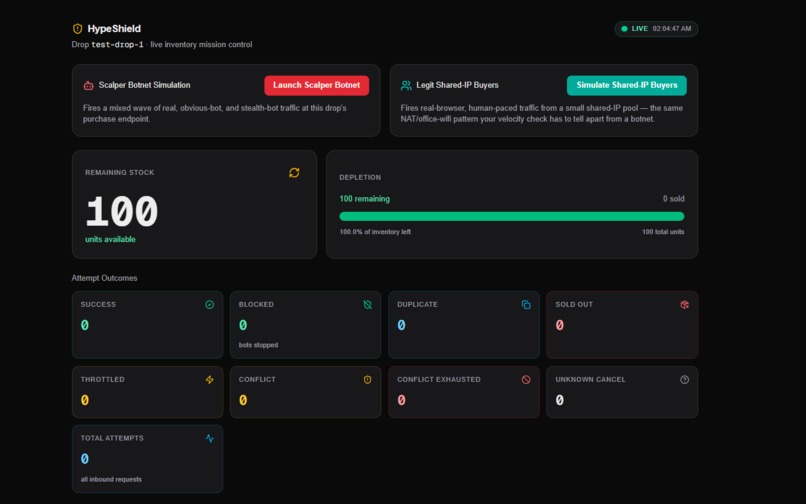The image size is (806, 504).
Task: Click the all inbound requests caption
Action: pyautogui.click(x=111, y=480)
